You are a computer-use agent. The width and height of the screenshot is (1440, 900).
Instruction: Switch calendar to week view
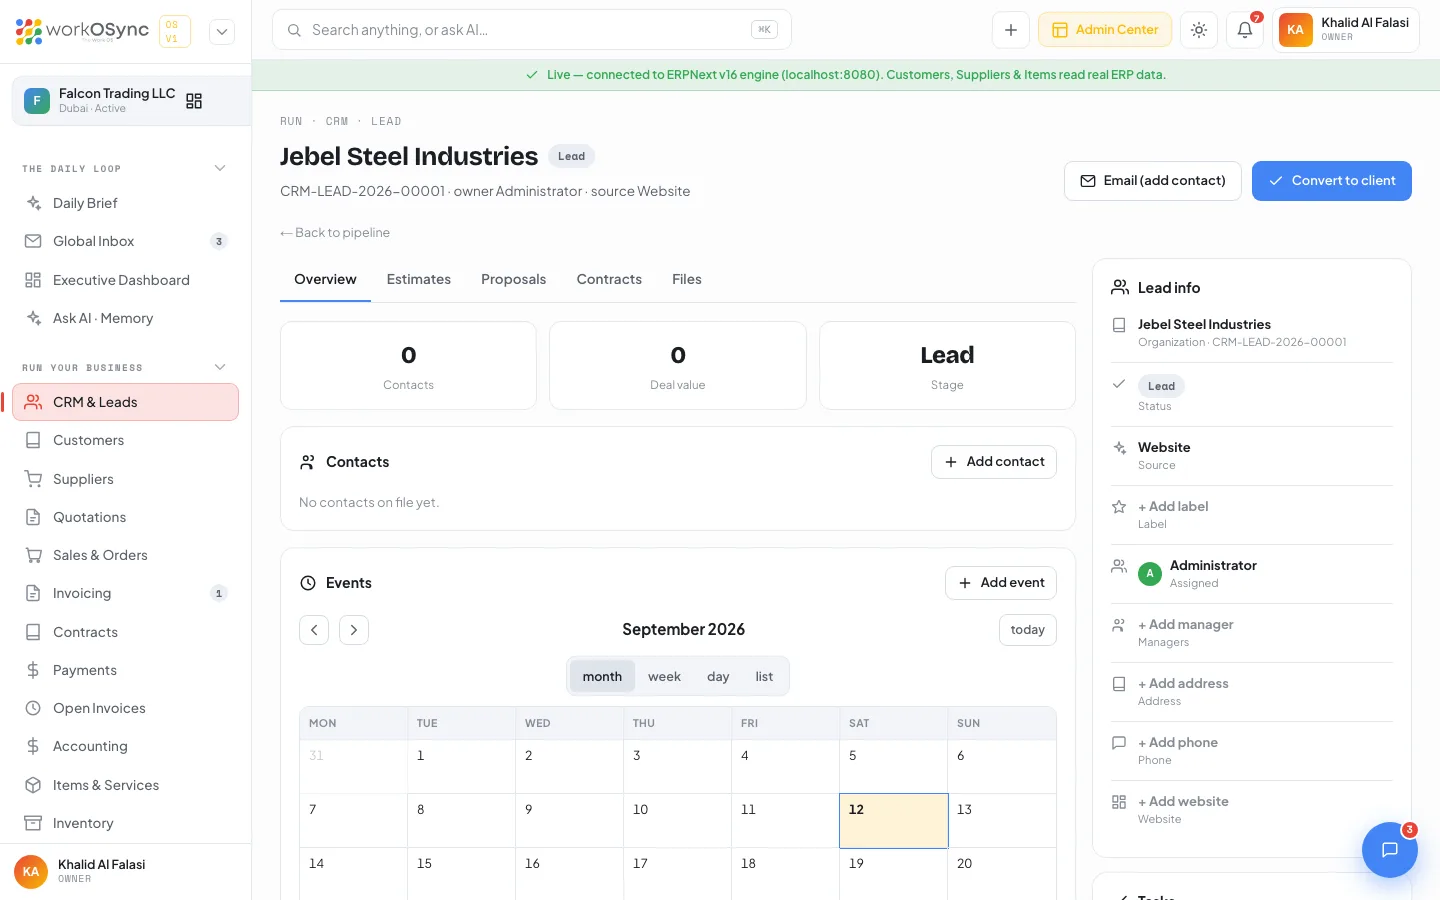pyautogui.click(x=664, y=677)
